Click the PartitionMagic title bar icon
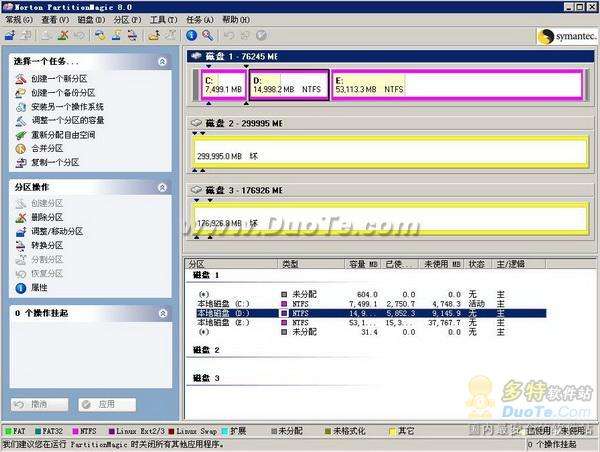The image size is (600, 452). (8, 7)
